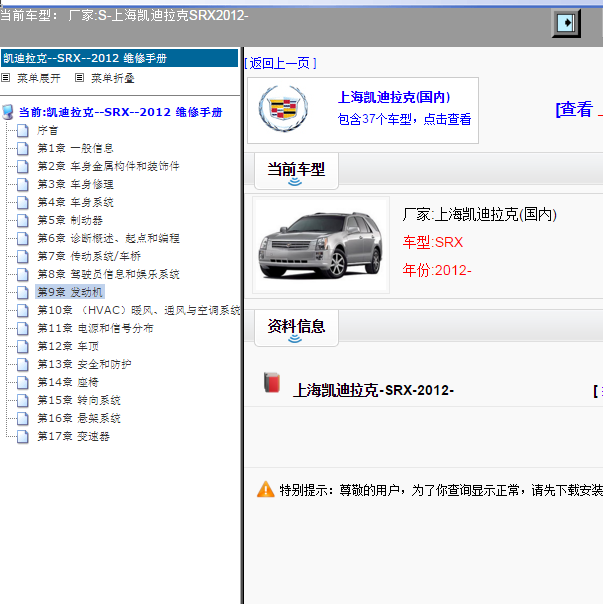Open 序言 in the tree

coord(47,130)
